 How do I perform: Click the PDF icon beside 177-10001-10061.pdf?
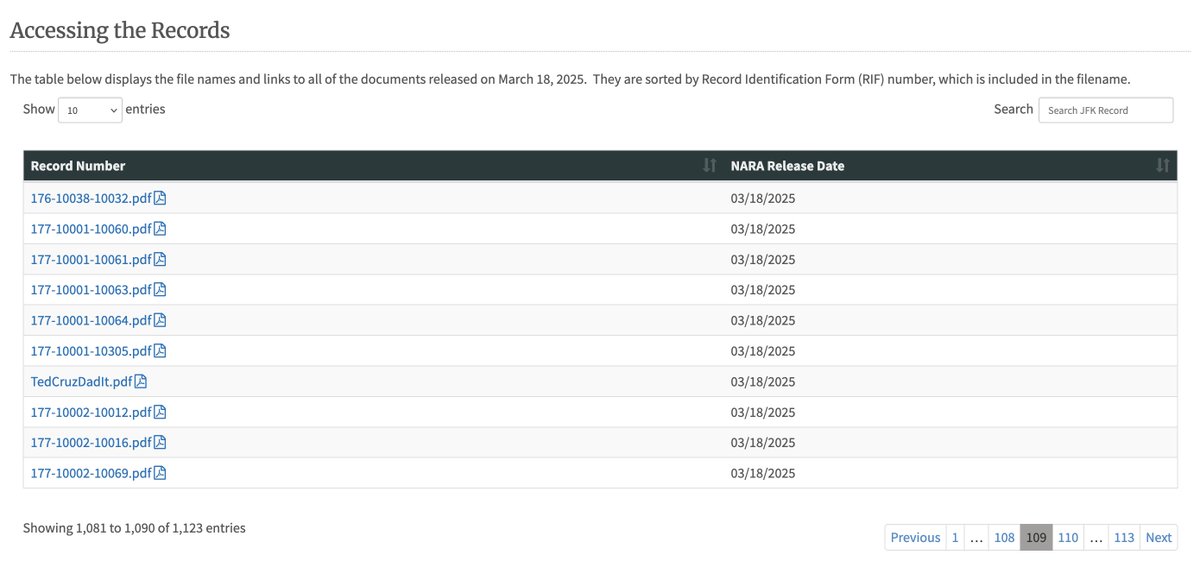[x=160, y=259]
